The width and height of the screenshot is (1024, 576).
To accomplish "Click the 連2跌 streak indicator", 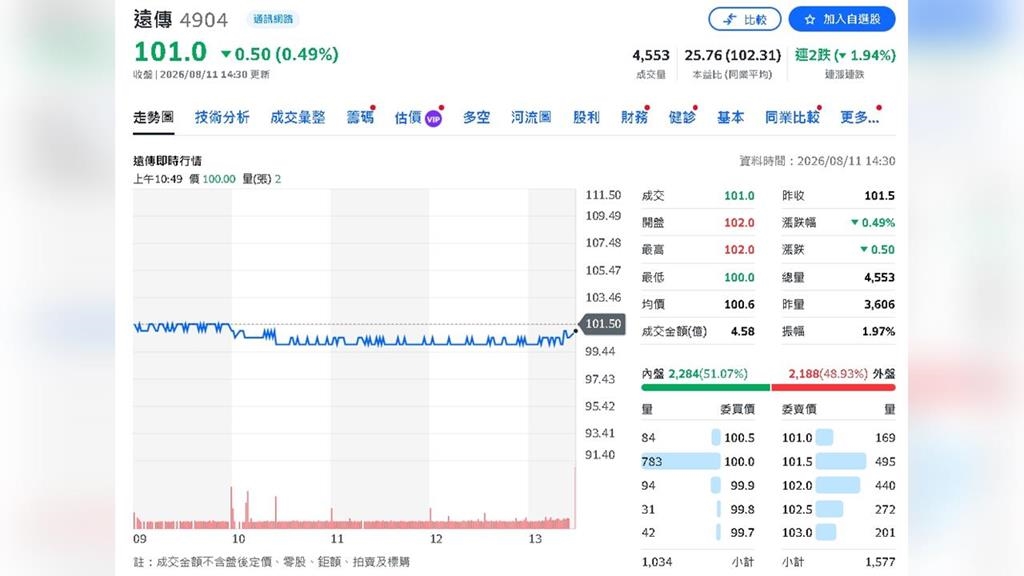I will tap(845, 56).
